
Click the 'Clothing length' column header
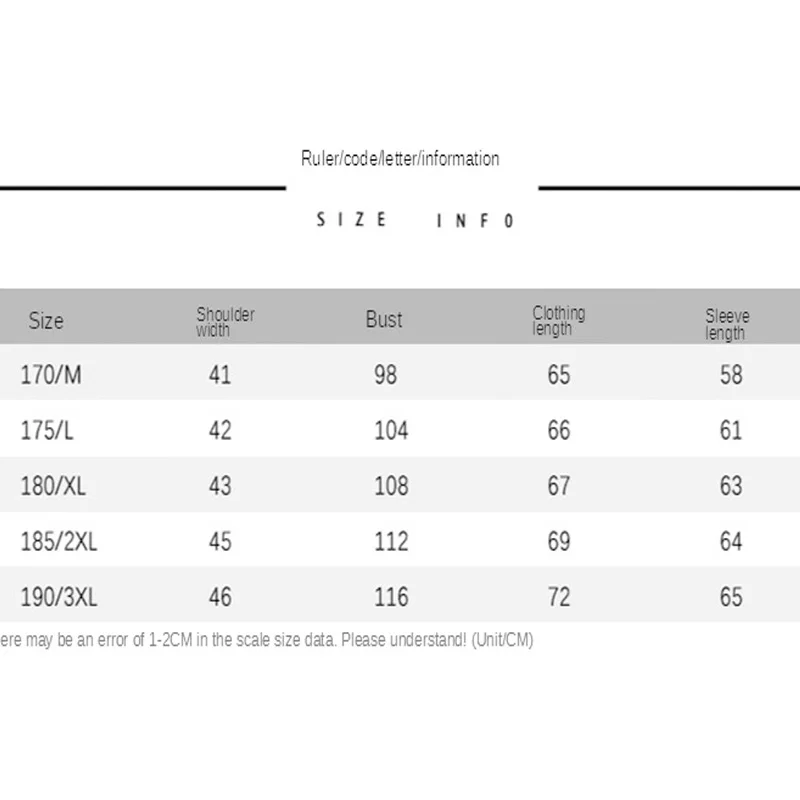(558, 321)
